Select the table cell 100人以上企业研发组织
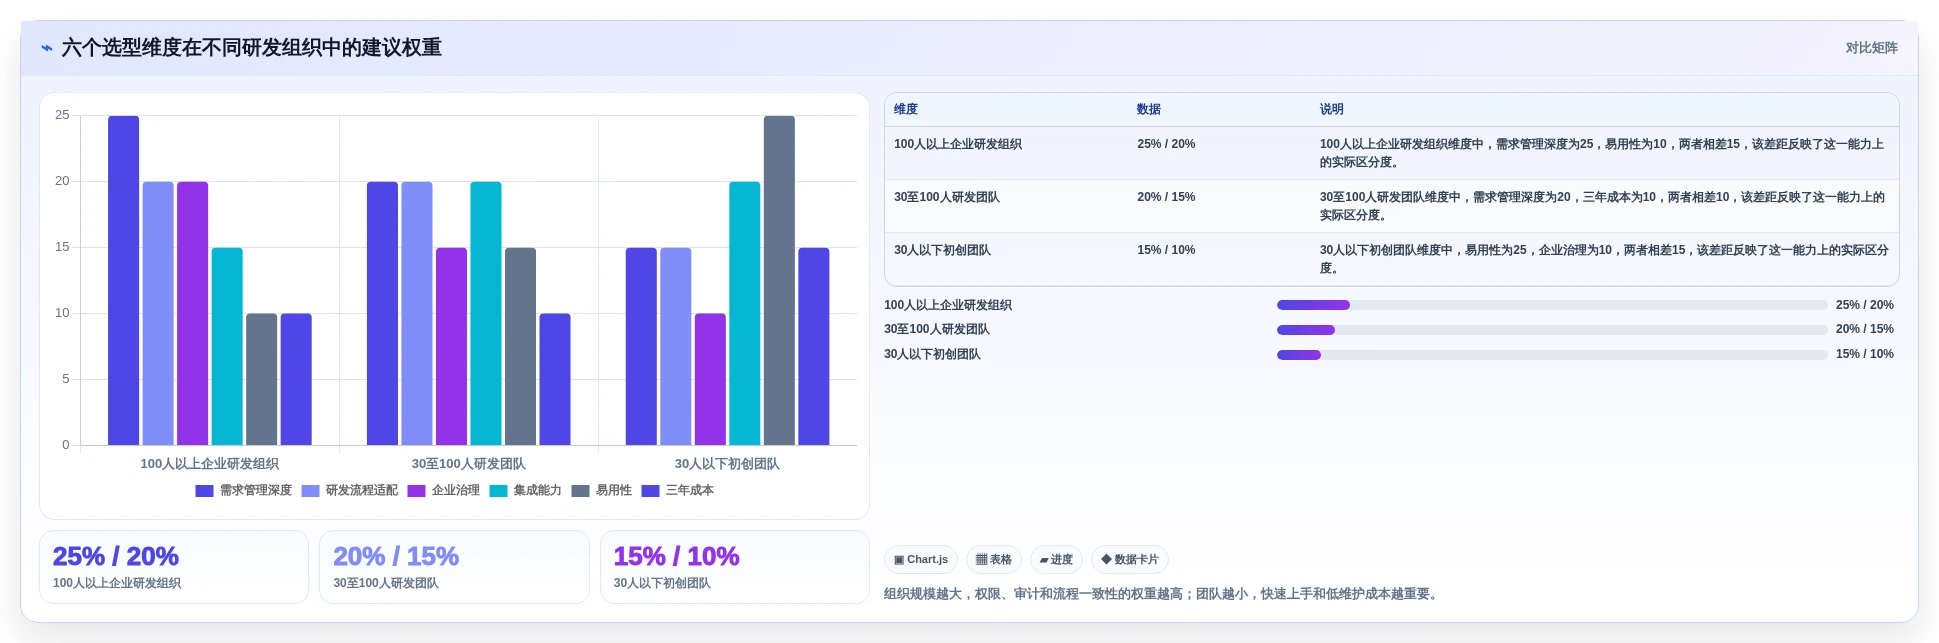This screenshot has width=1939, height=643. (958, 144)
